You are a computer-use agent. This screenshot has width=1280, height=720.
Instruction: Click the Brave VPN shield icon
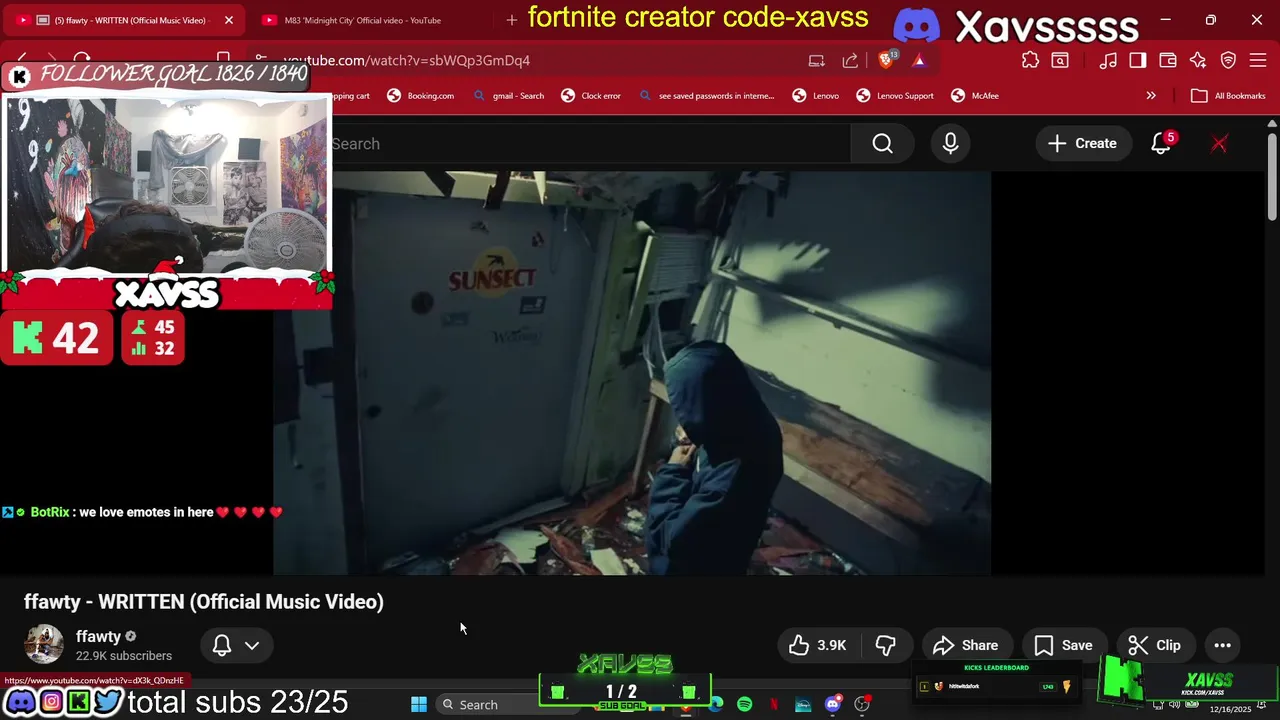coord(1229,60)
